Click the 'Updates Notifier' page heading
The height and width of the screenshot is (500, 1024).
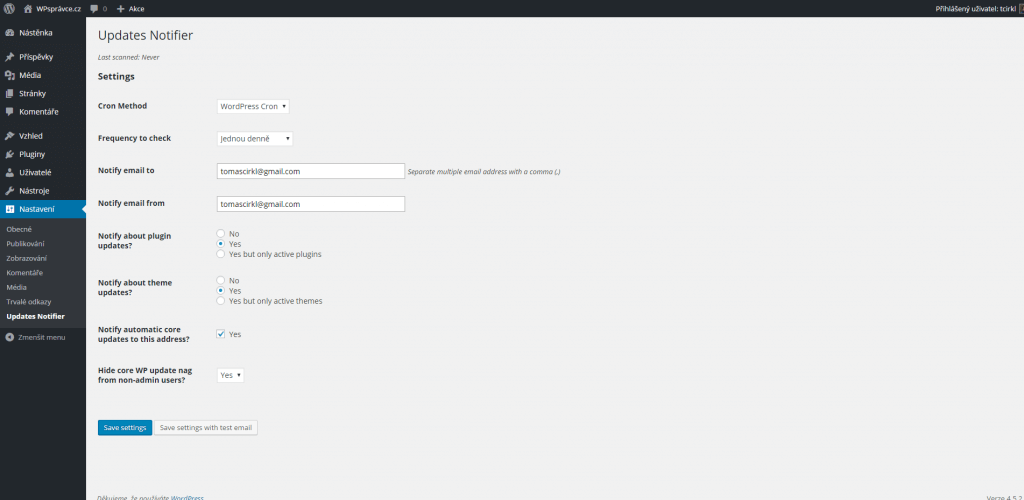click(x=145, y=35)
